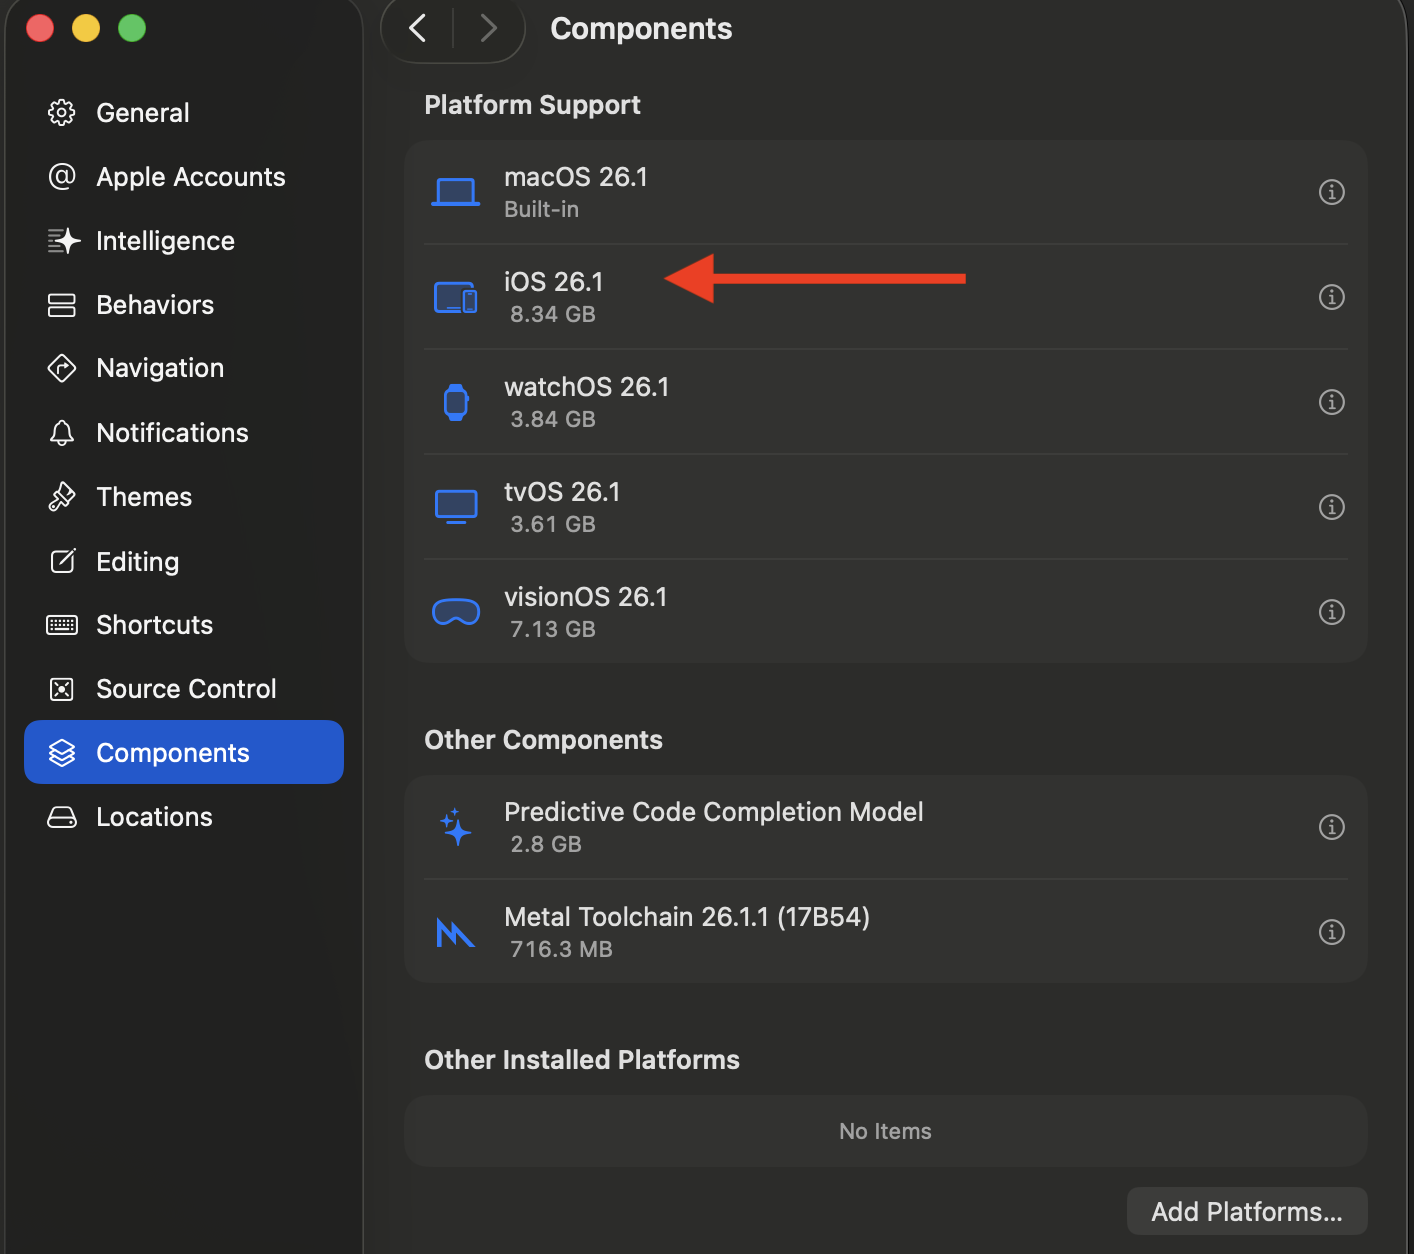Click the iOS device platform icon
This screenshot has height=1254, width=1414.
(456, 298)
